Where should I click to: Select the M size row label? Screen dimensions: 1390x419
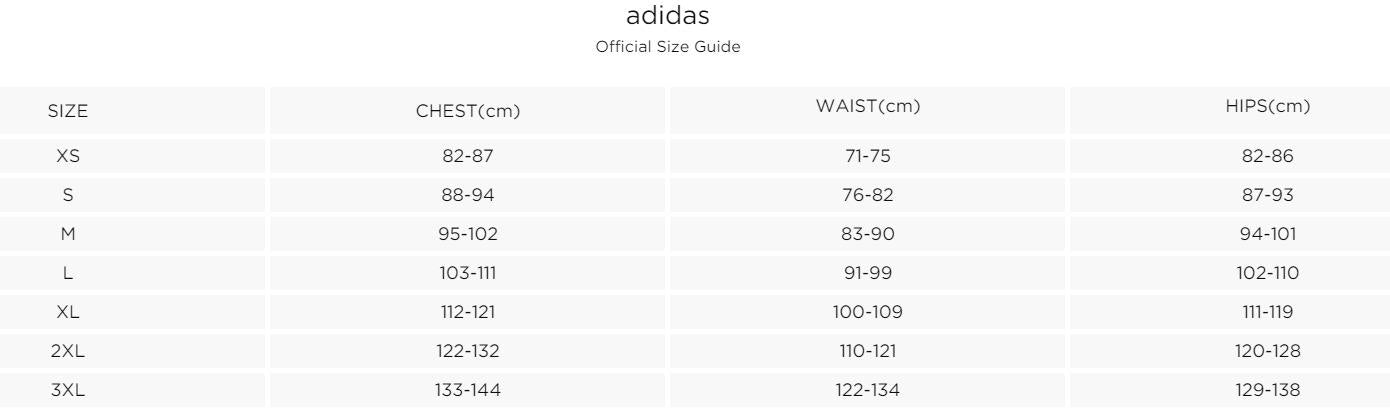pos(68,234)
